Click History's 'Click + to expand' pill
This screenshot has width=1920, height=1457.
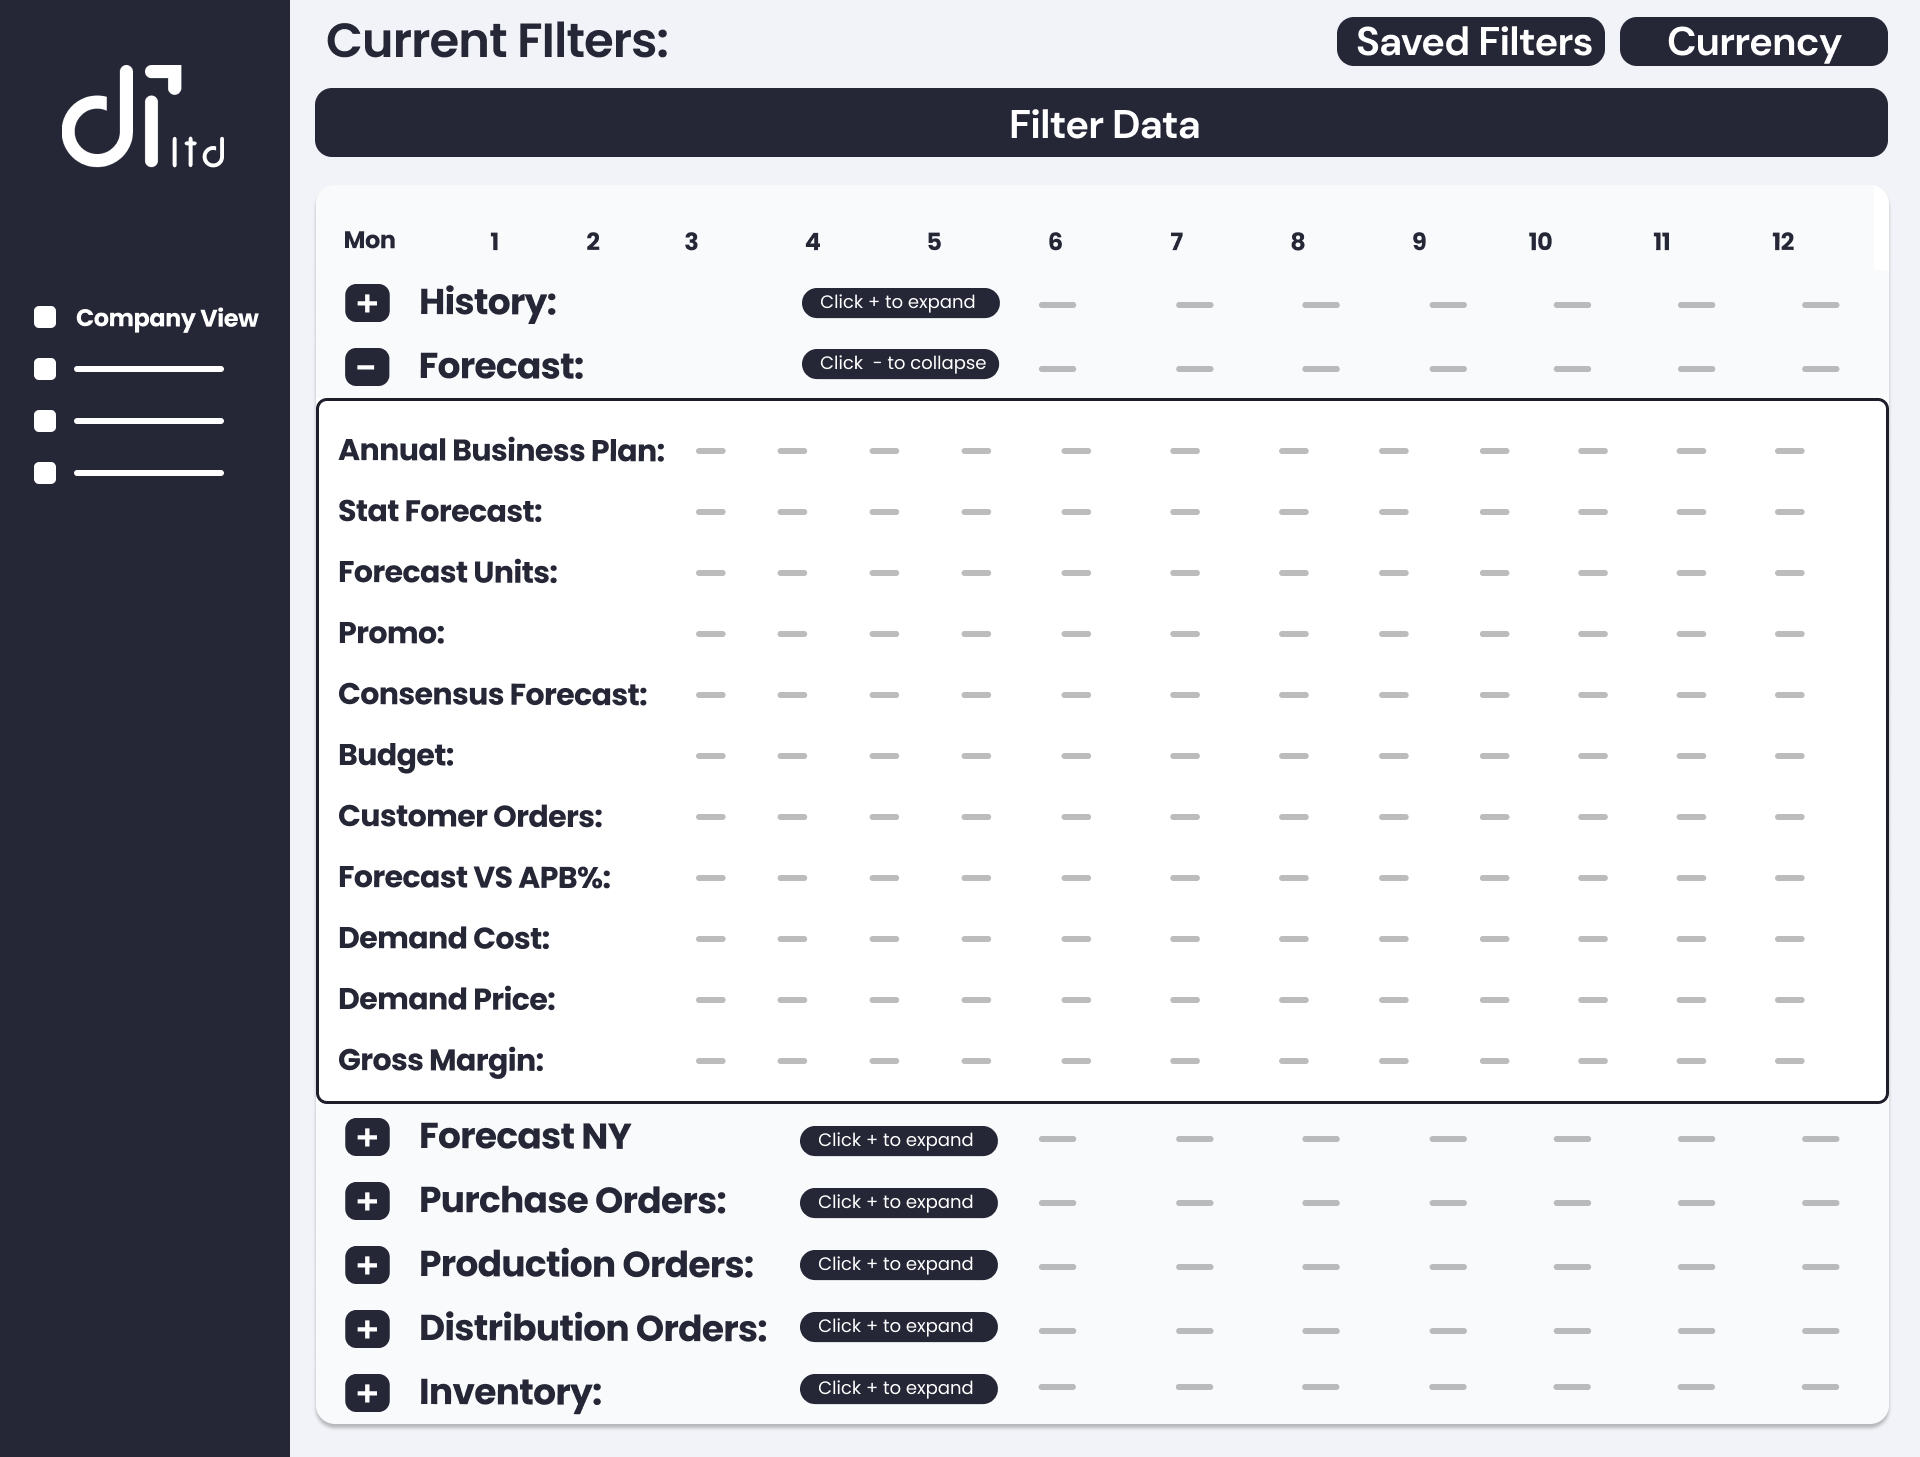900,303
